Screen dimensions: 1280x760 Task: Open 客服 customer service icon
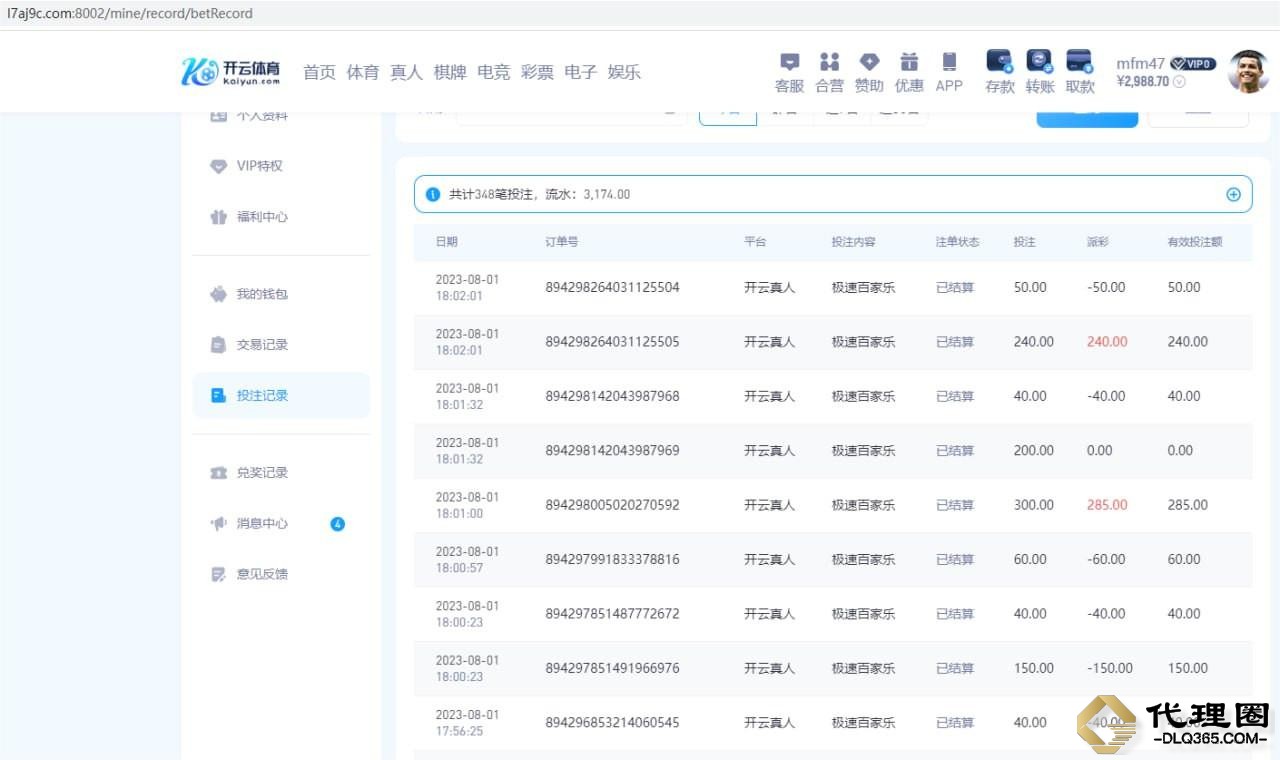789,62
